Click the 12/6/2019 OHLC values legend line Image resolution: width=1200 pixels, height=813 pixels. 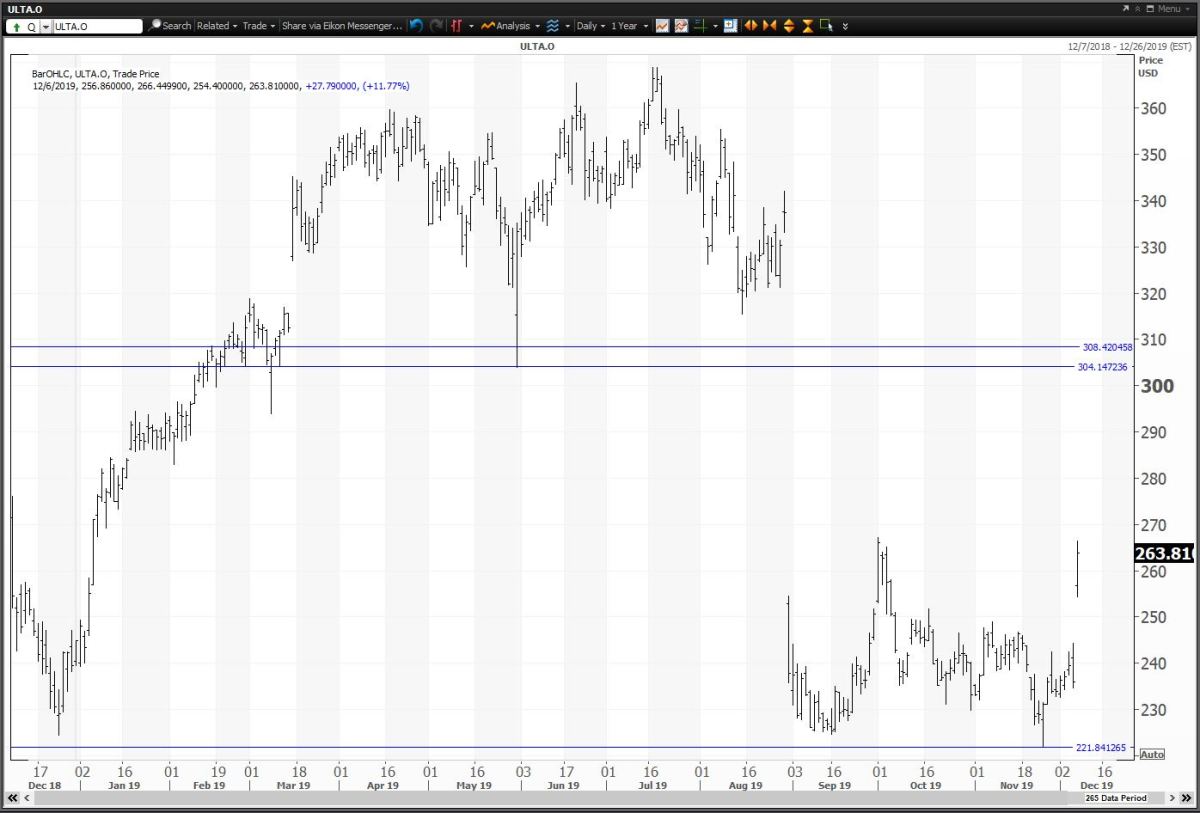click(221, 86)
